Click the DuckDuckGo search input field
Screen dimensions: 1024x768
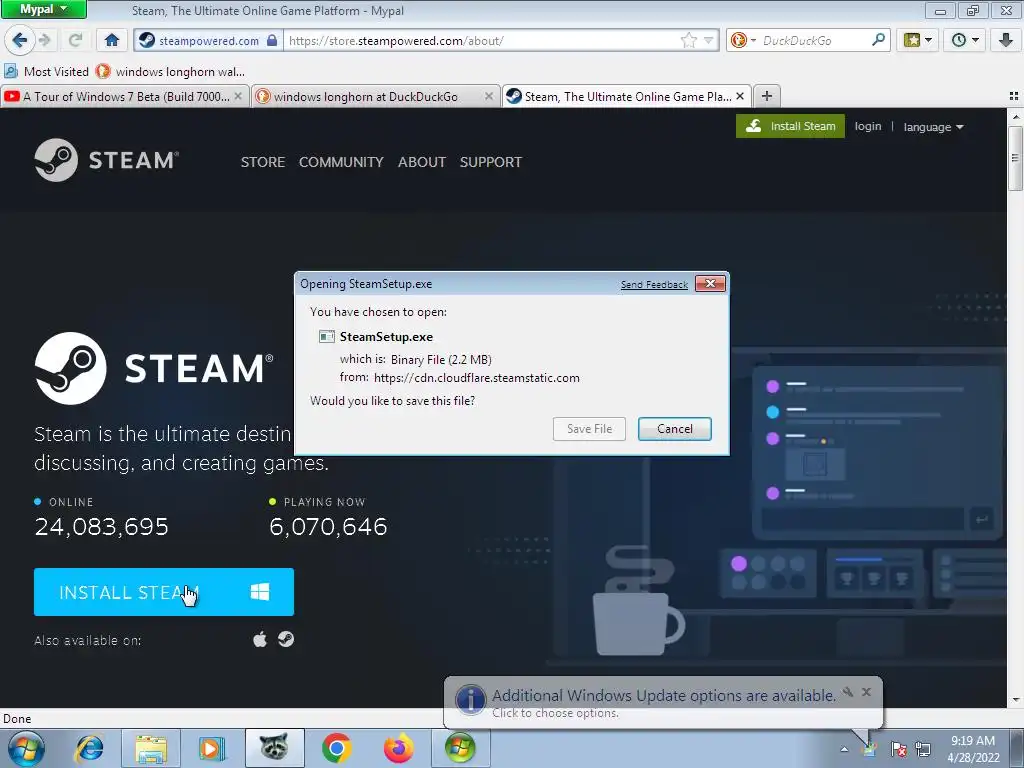pos(814,40)
